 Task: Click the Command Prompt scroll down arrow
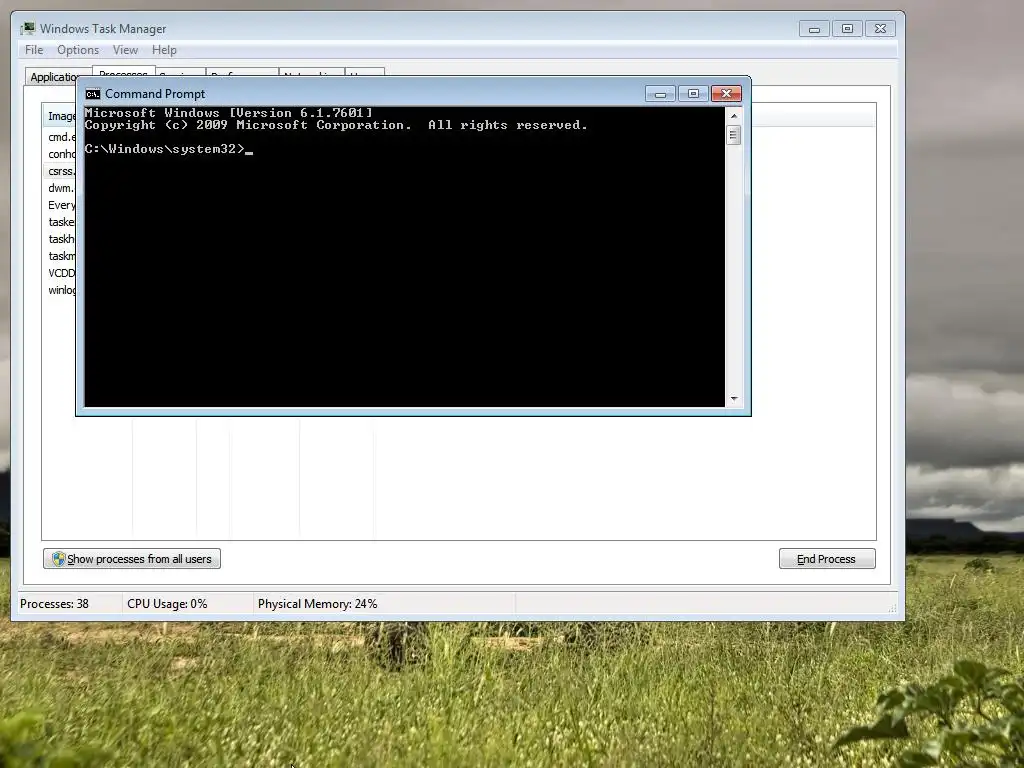[x=734, y=398]
